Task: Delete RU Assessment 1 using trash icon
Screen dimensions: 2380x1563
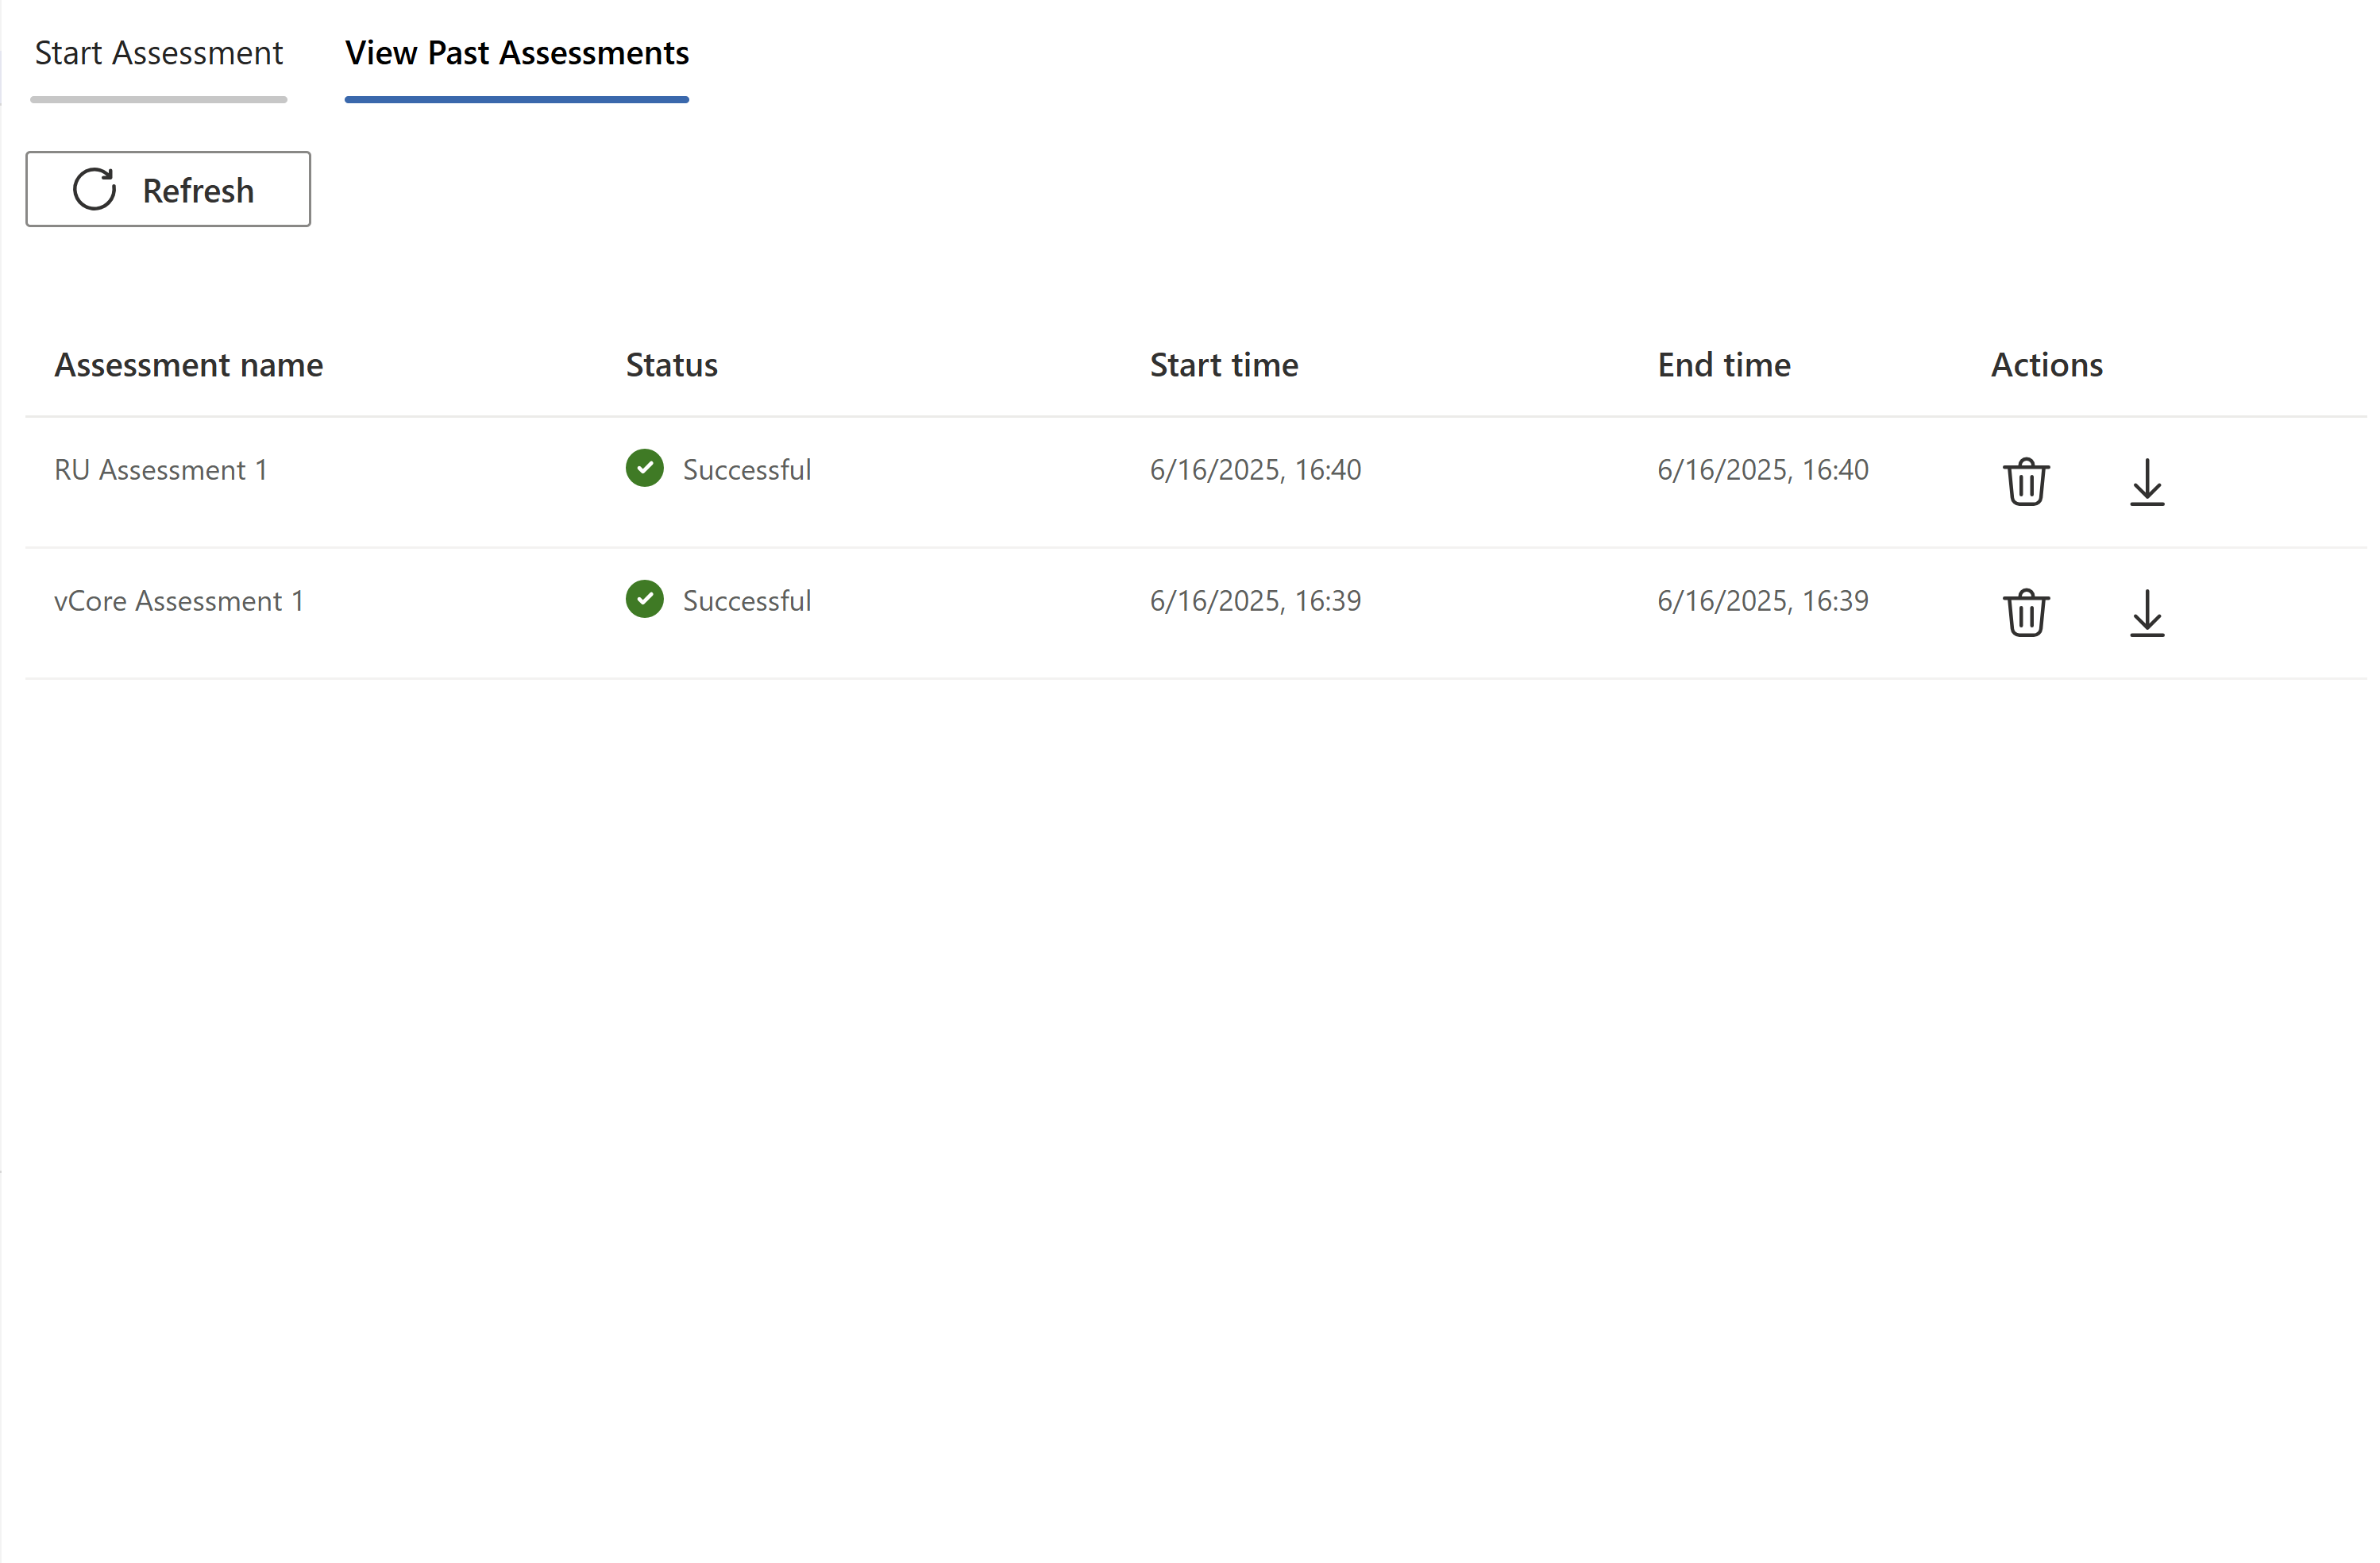Action: [2026, 481]
